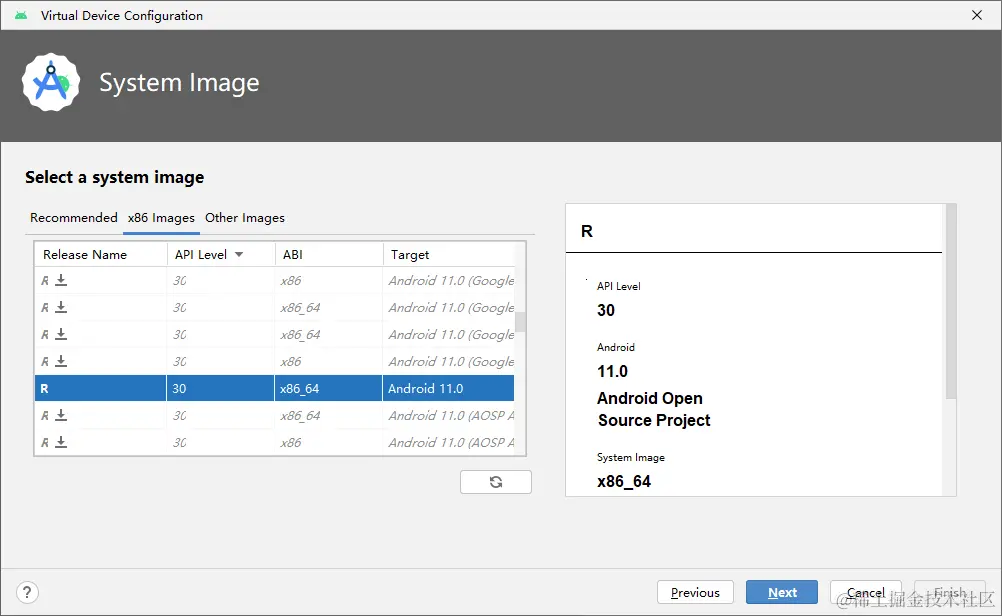
Task: Click download icon in row directly above selected R row
Action: [x=61, y=361]
